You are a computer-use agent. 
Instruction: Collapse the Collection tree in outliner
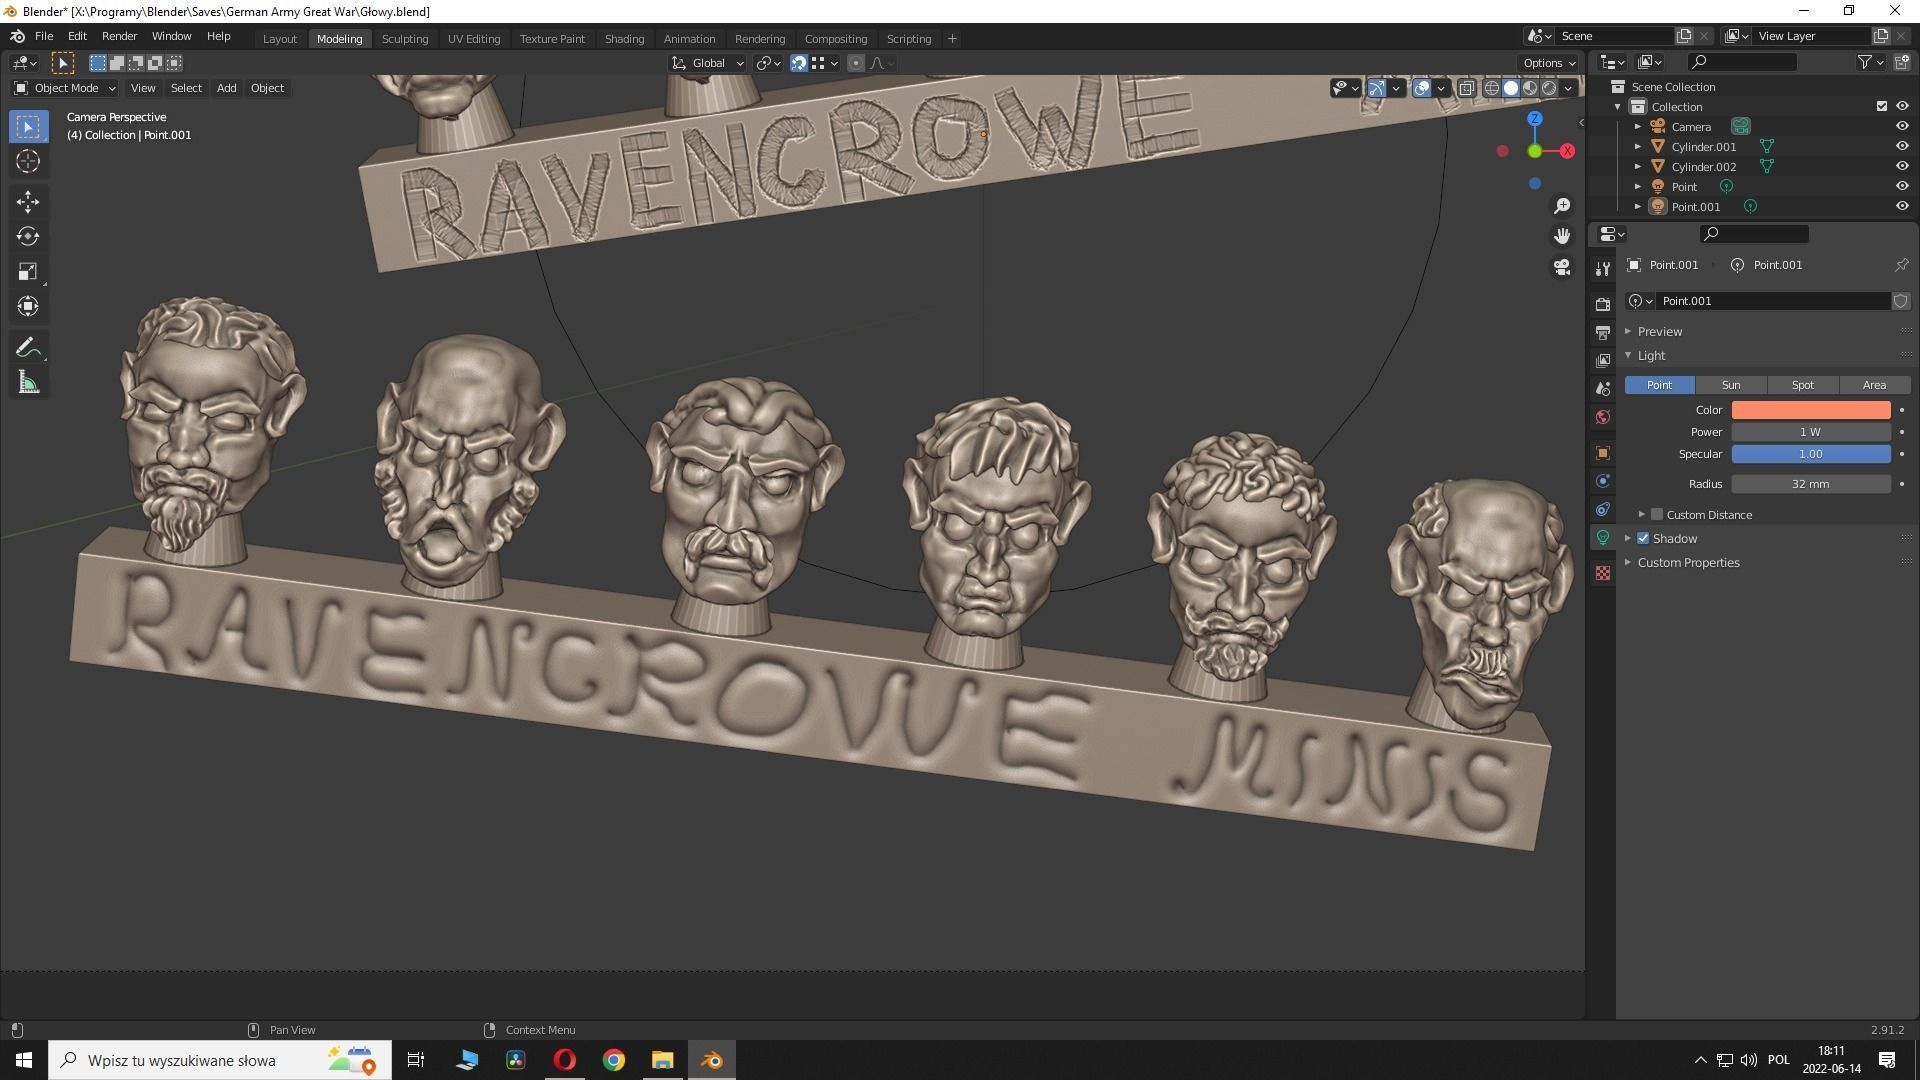1618,107
